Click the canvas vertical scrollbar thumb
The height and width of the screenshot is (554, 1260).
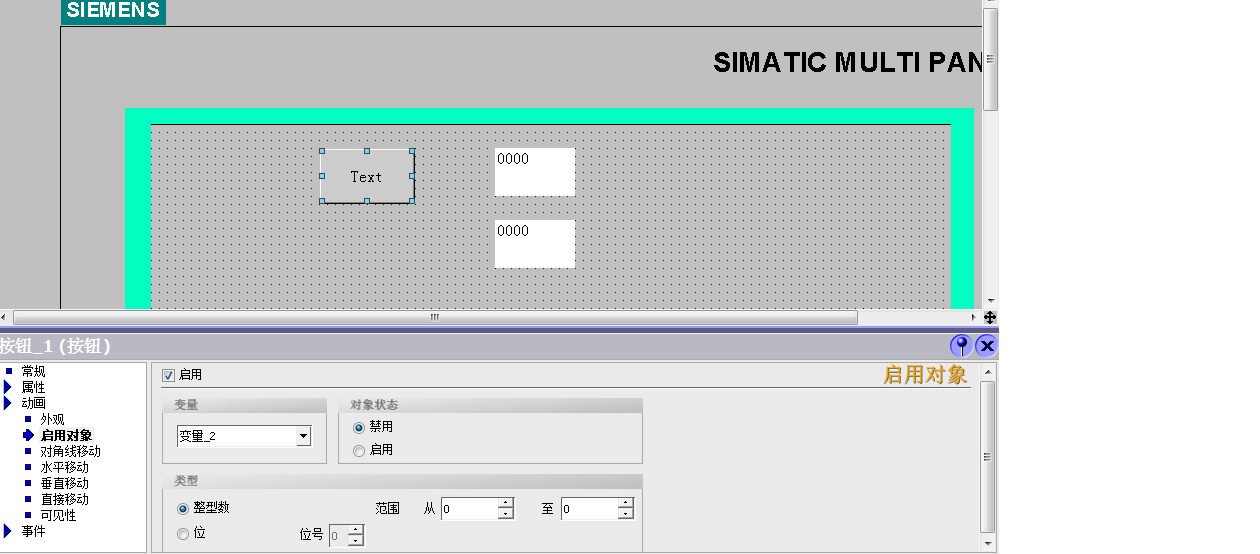click(991, 58)
